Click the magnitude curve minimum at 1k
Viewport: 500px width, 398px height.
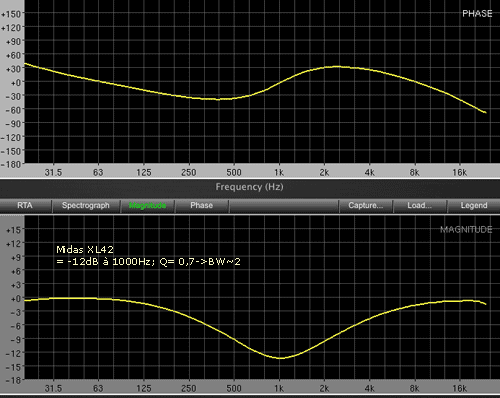point(281,358)
